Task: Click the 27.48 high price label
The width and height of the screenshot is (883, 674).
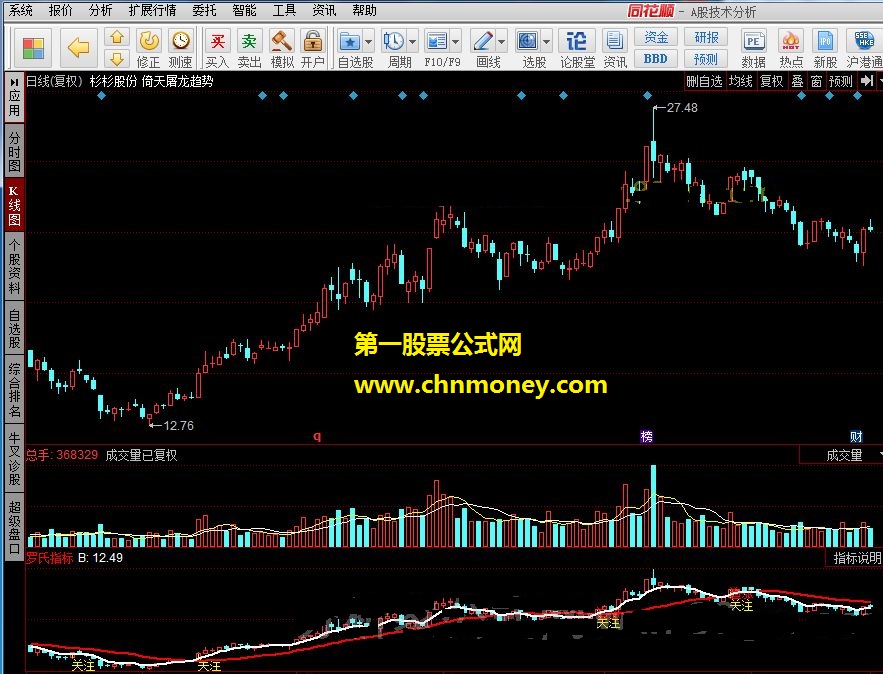Action: point(682,108)
